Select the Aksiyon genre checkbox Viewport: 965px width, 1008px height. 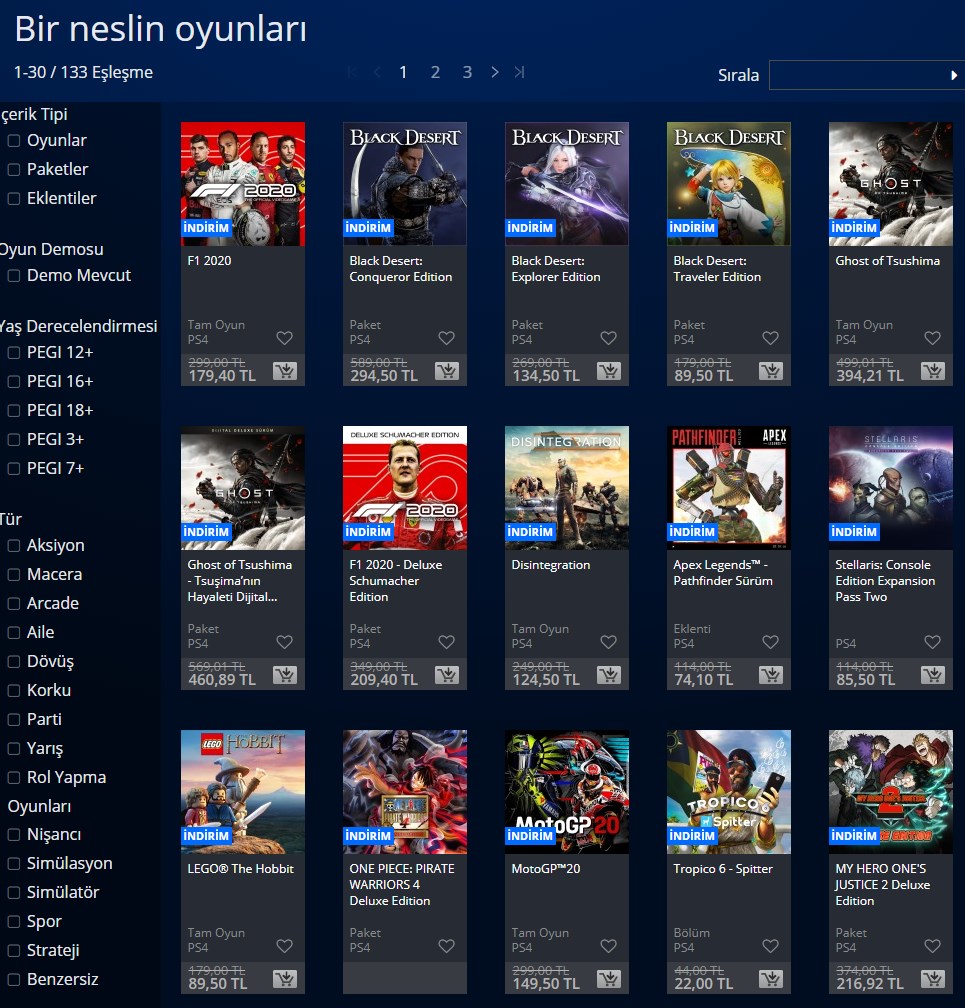[x=14, y=546]
